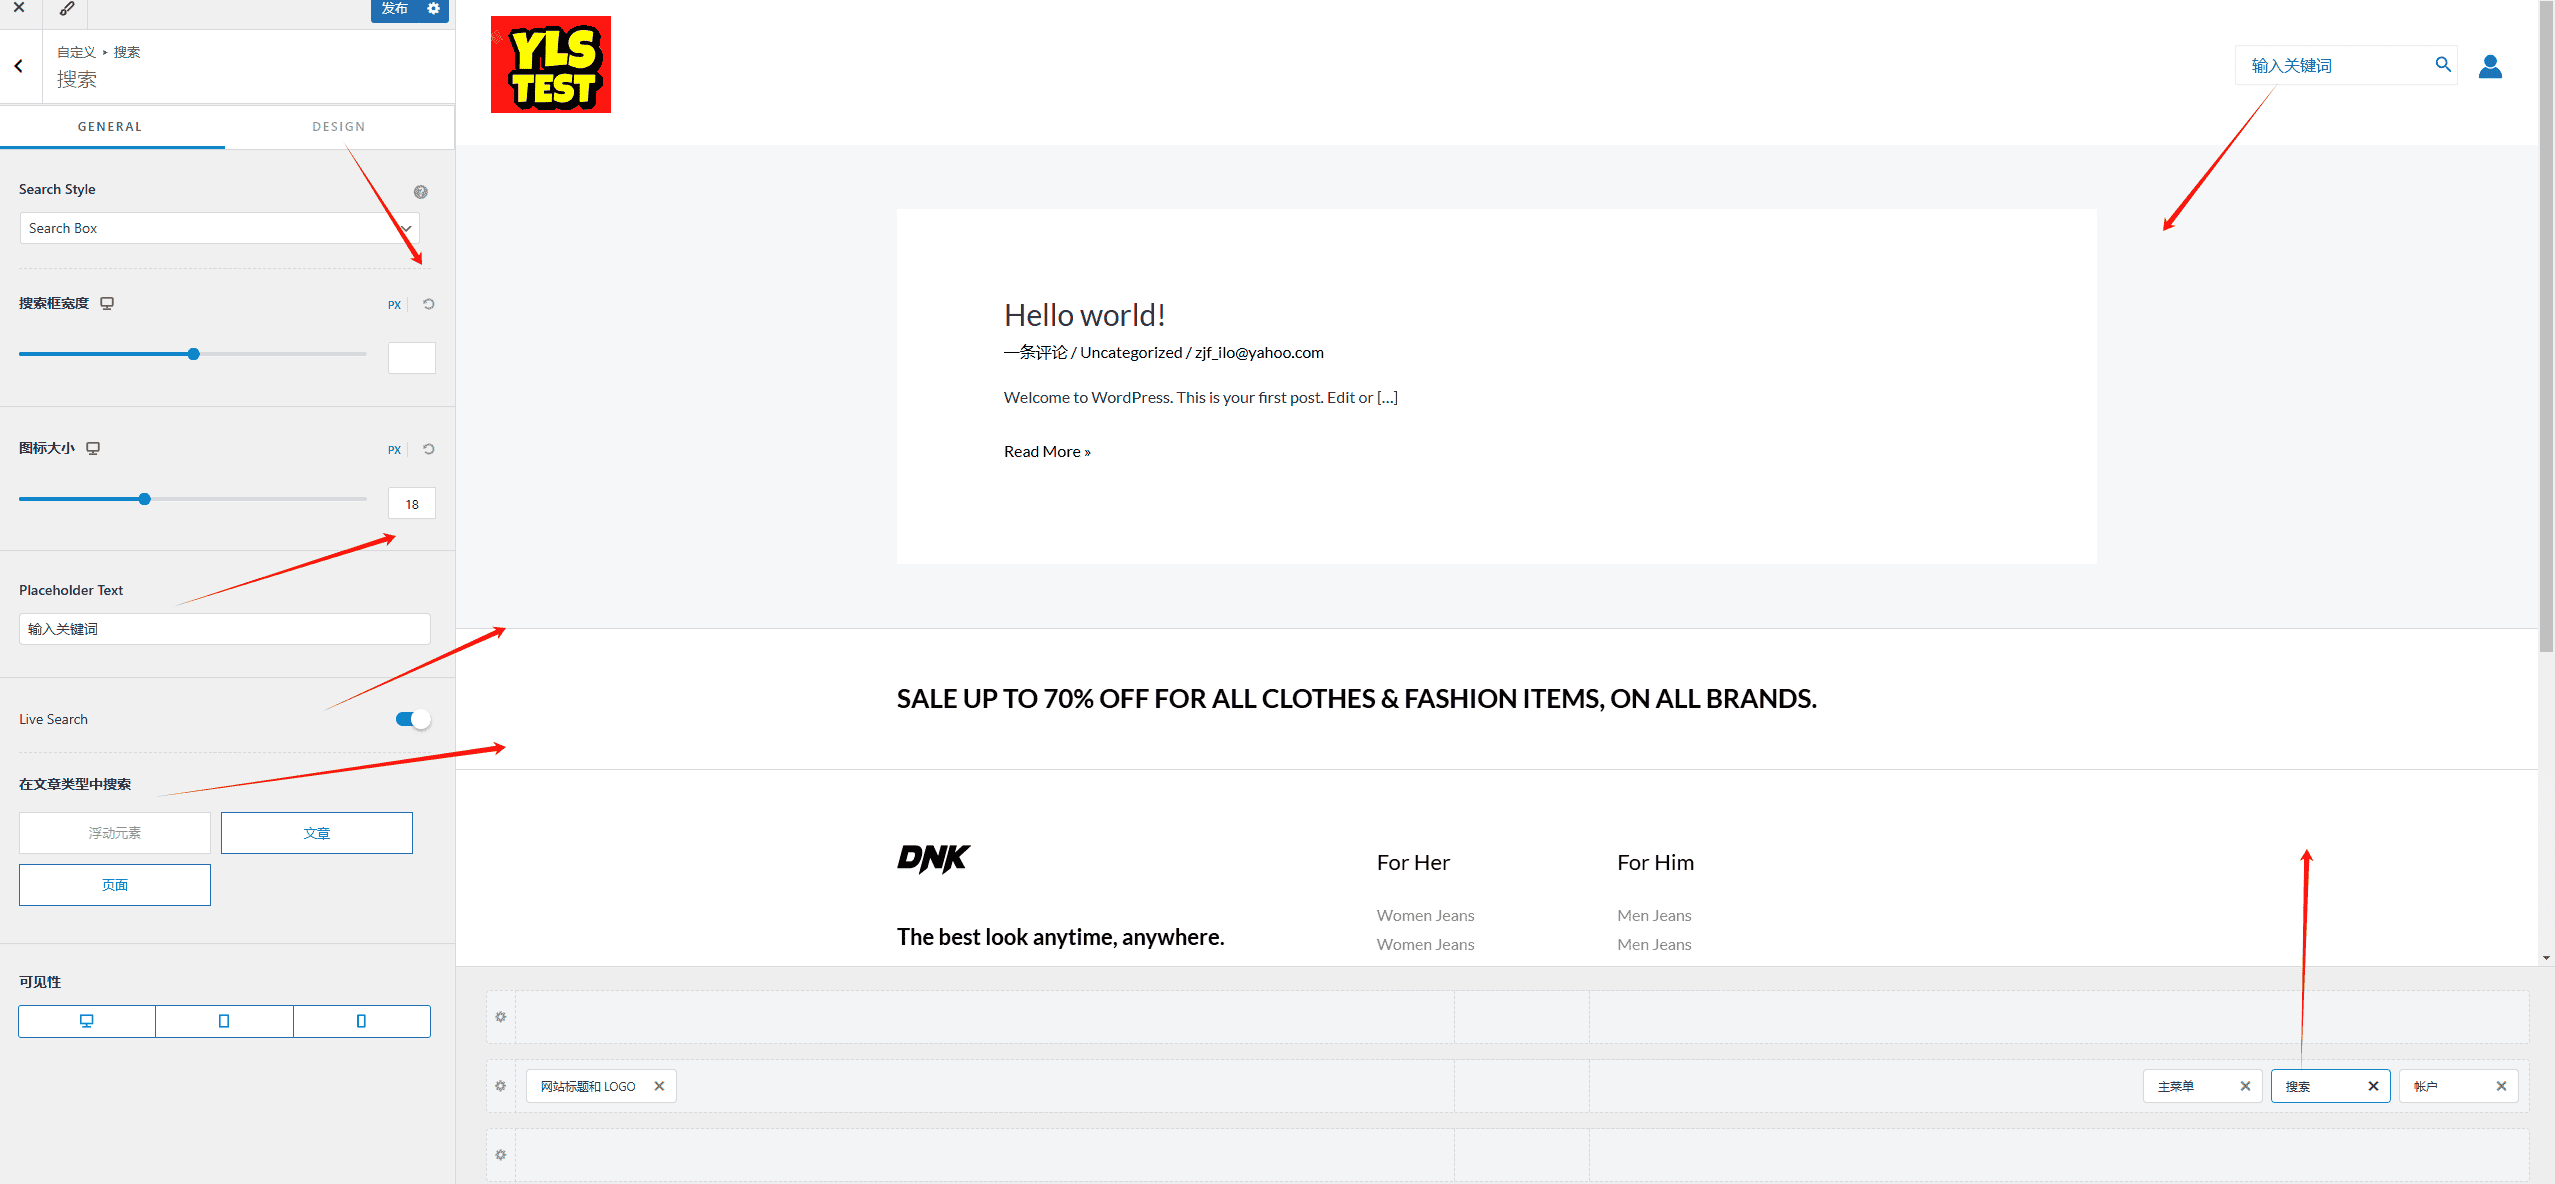
Task: Toggle the Live Search switch
Action: 412,719
